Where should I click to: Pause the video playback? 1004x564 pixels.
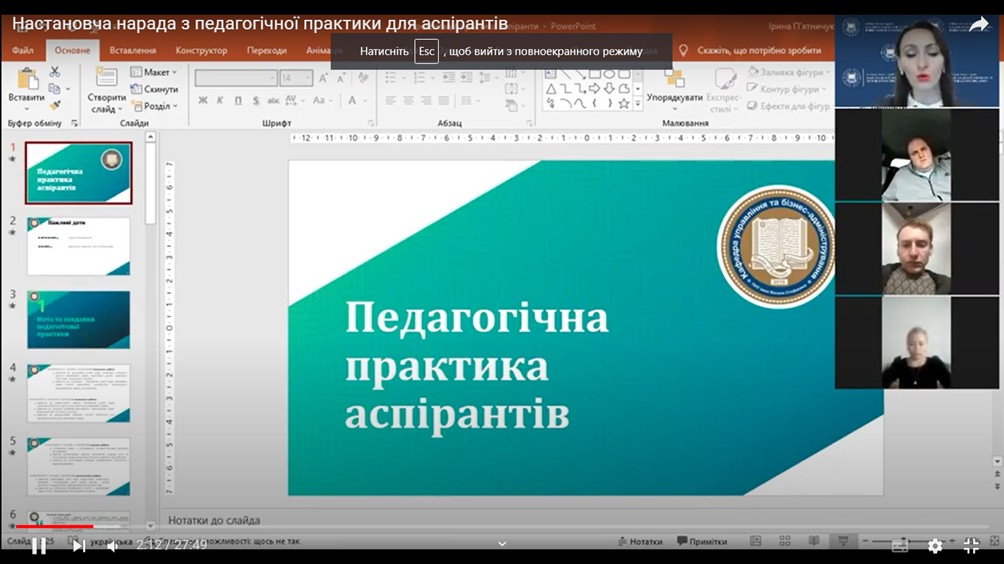click(38, 546)
